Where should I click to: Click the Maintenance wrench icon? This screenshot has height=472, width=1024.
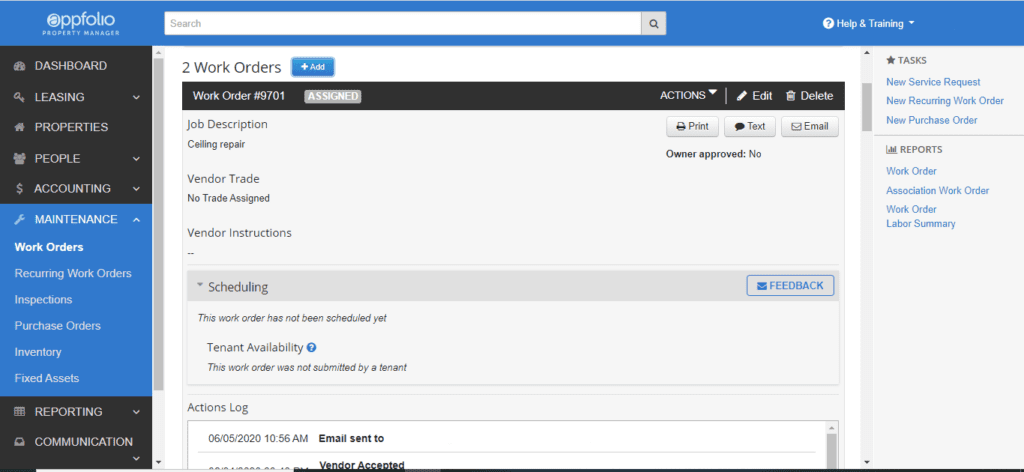(x=20, y=219)
